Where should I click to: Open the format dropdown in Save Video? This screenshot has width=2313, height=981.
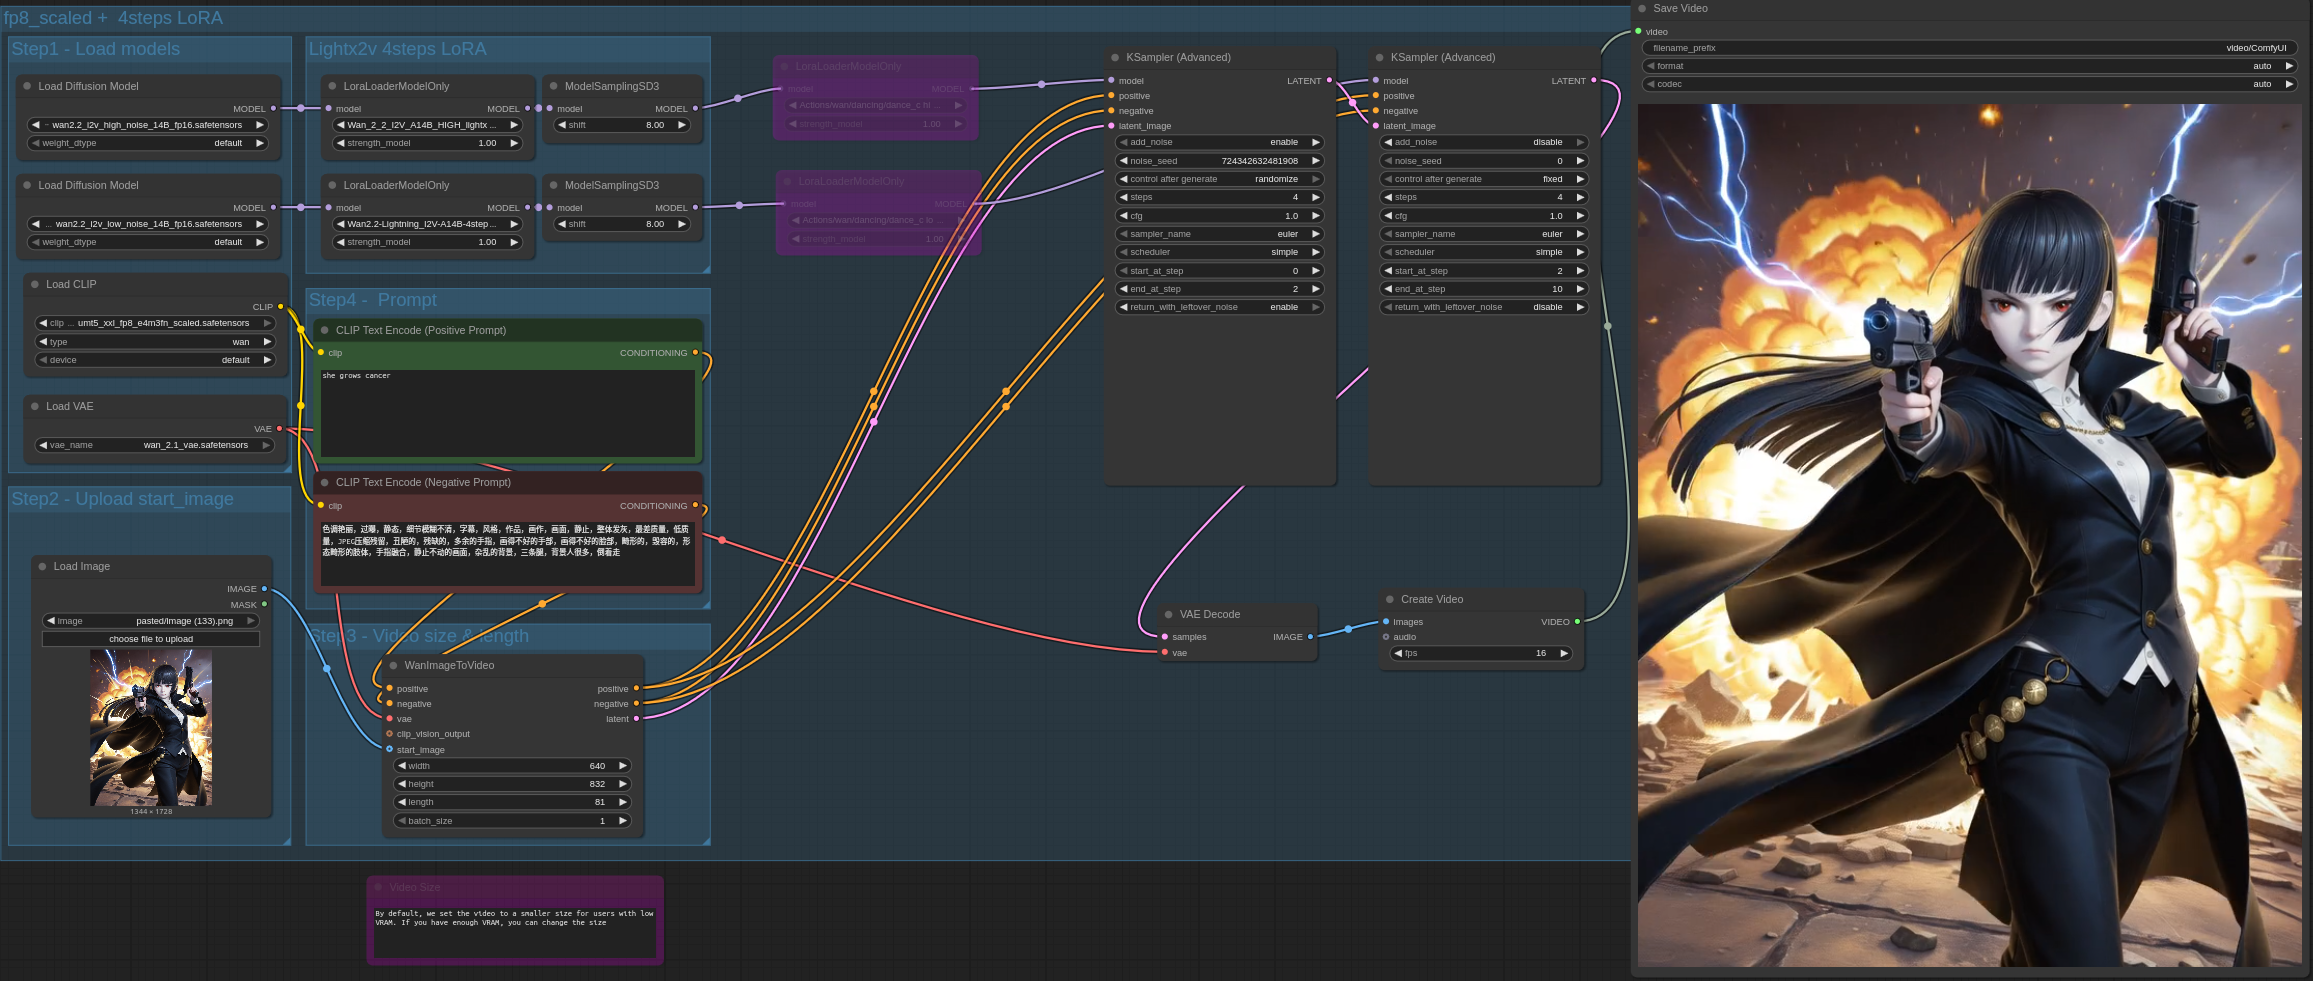[x=1970, y=66]
